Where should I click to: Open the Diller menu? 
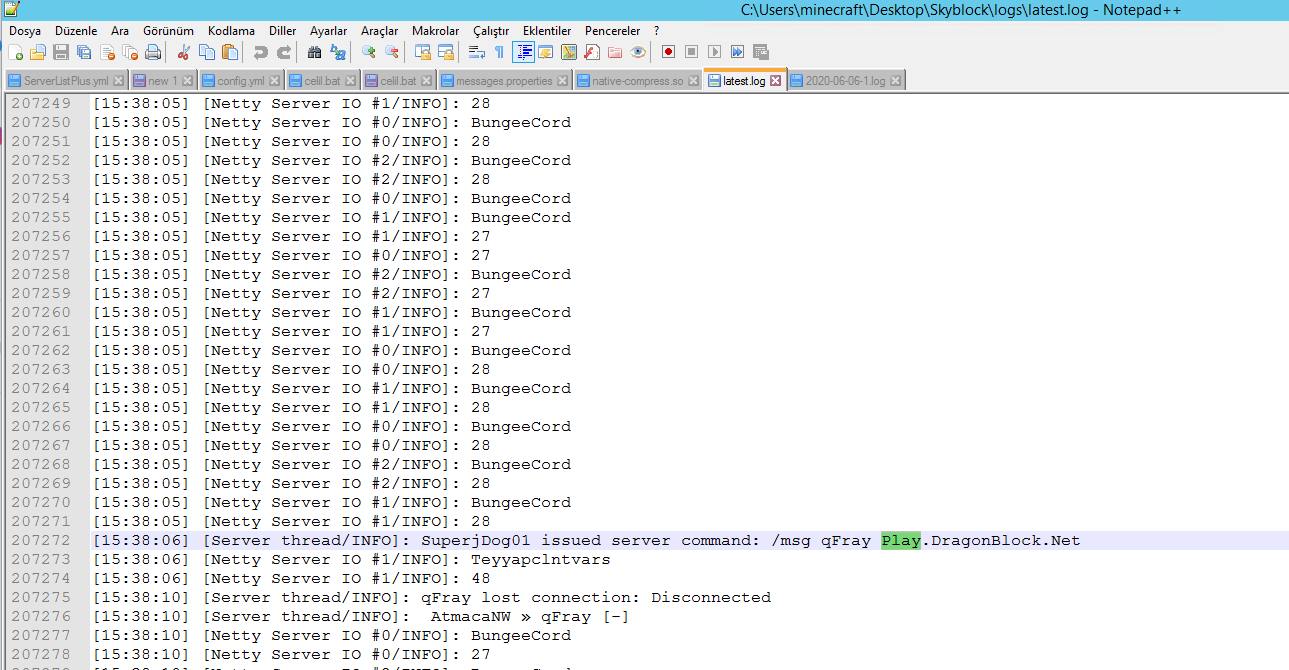[x=283, y=31]
